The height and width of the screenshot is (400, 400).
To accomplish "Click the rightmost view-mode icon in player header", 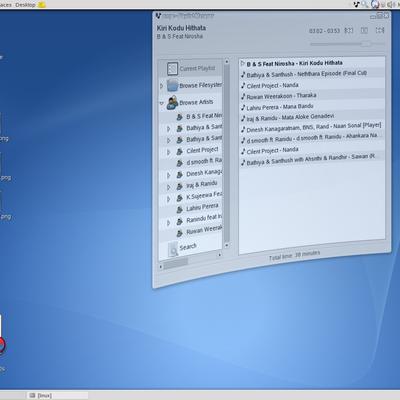I will [x=380, y=30].
